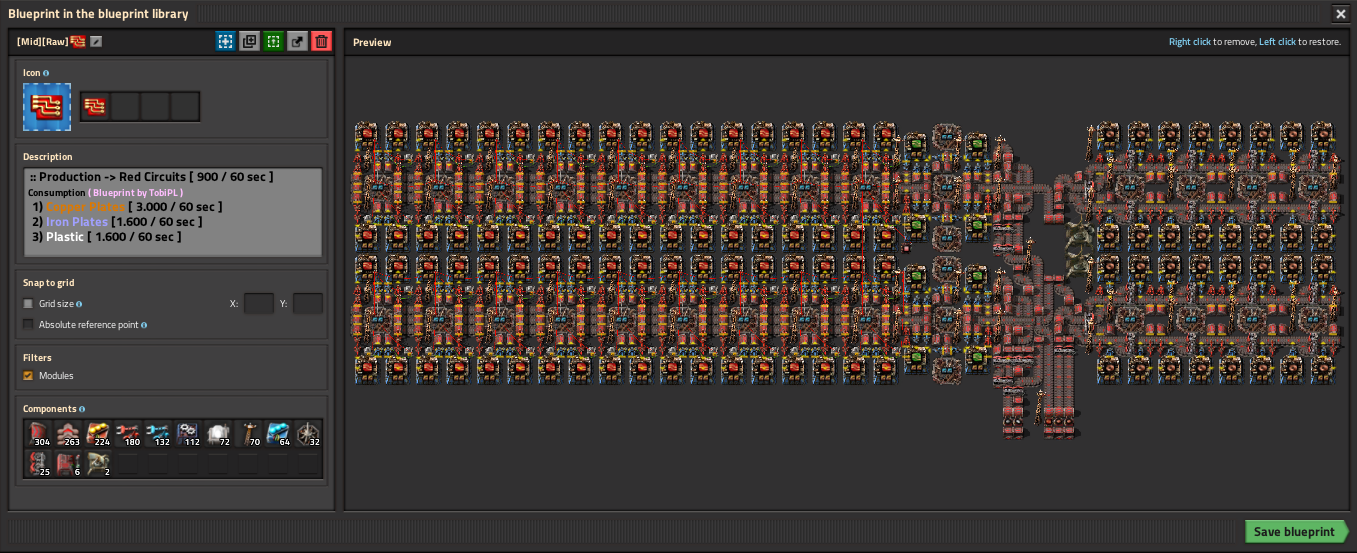The image size is (1357, 553).
Task: Click the export blueprint string icon
Action: click(297, 41)
